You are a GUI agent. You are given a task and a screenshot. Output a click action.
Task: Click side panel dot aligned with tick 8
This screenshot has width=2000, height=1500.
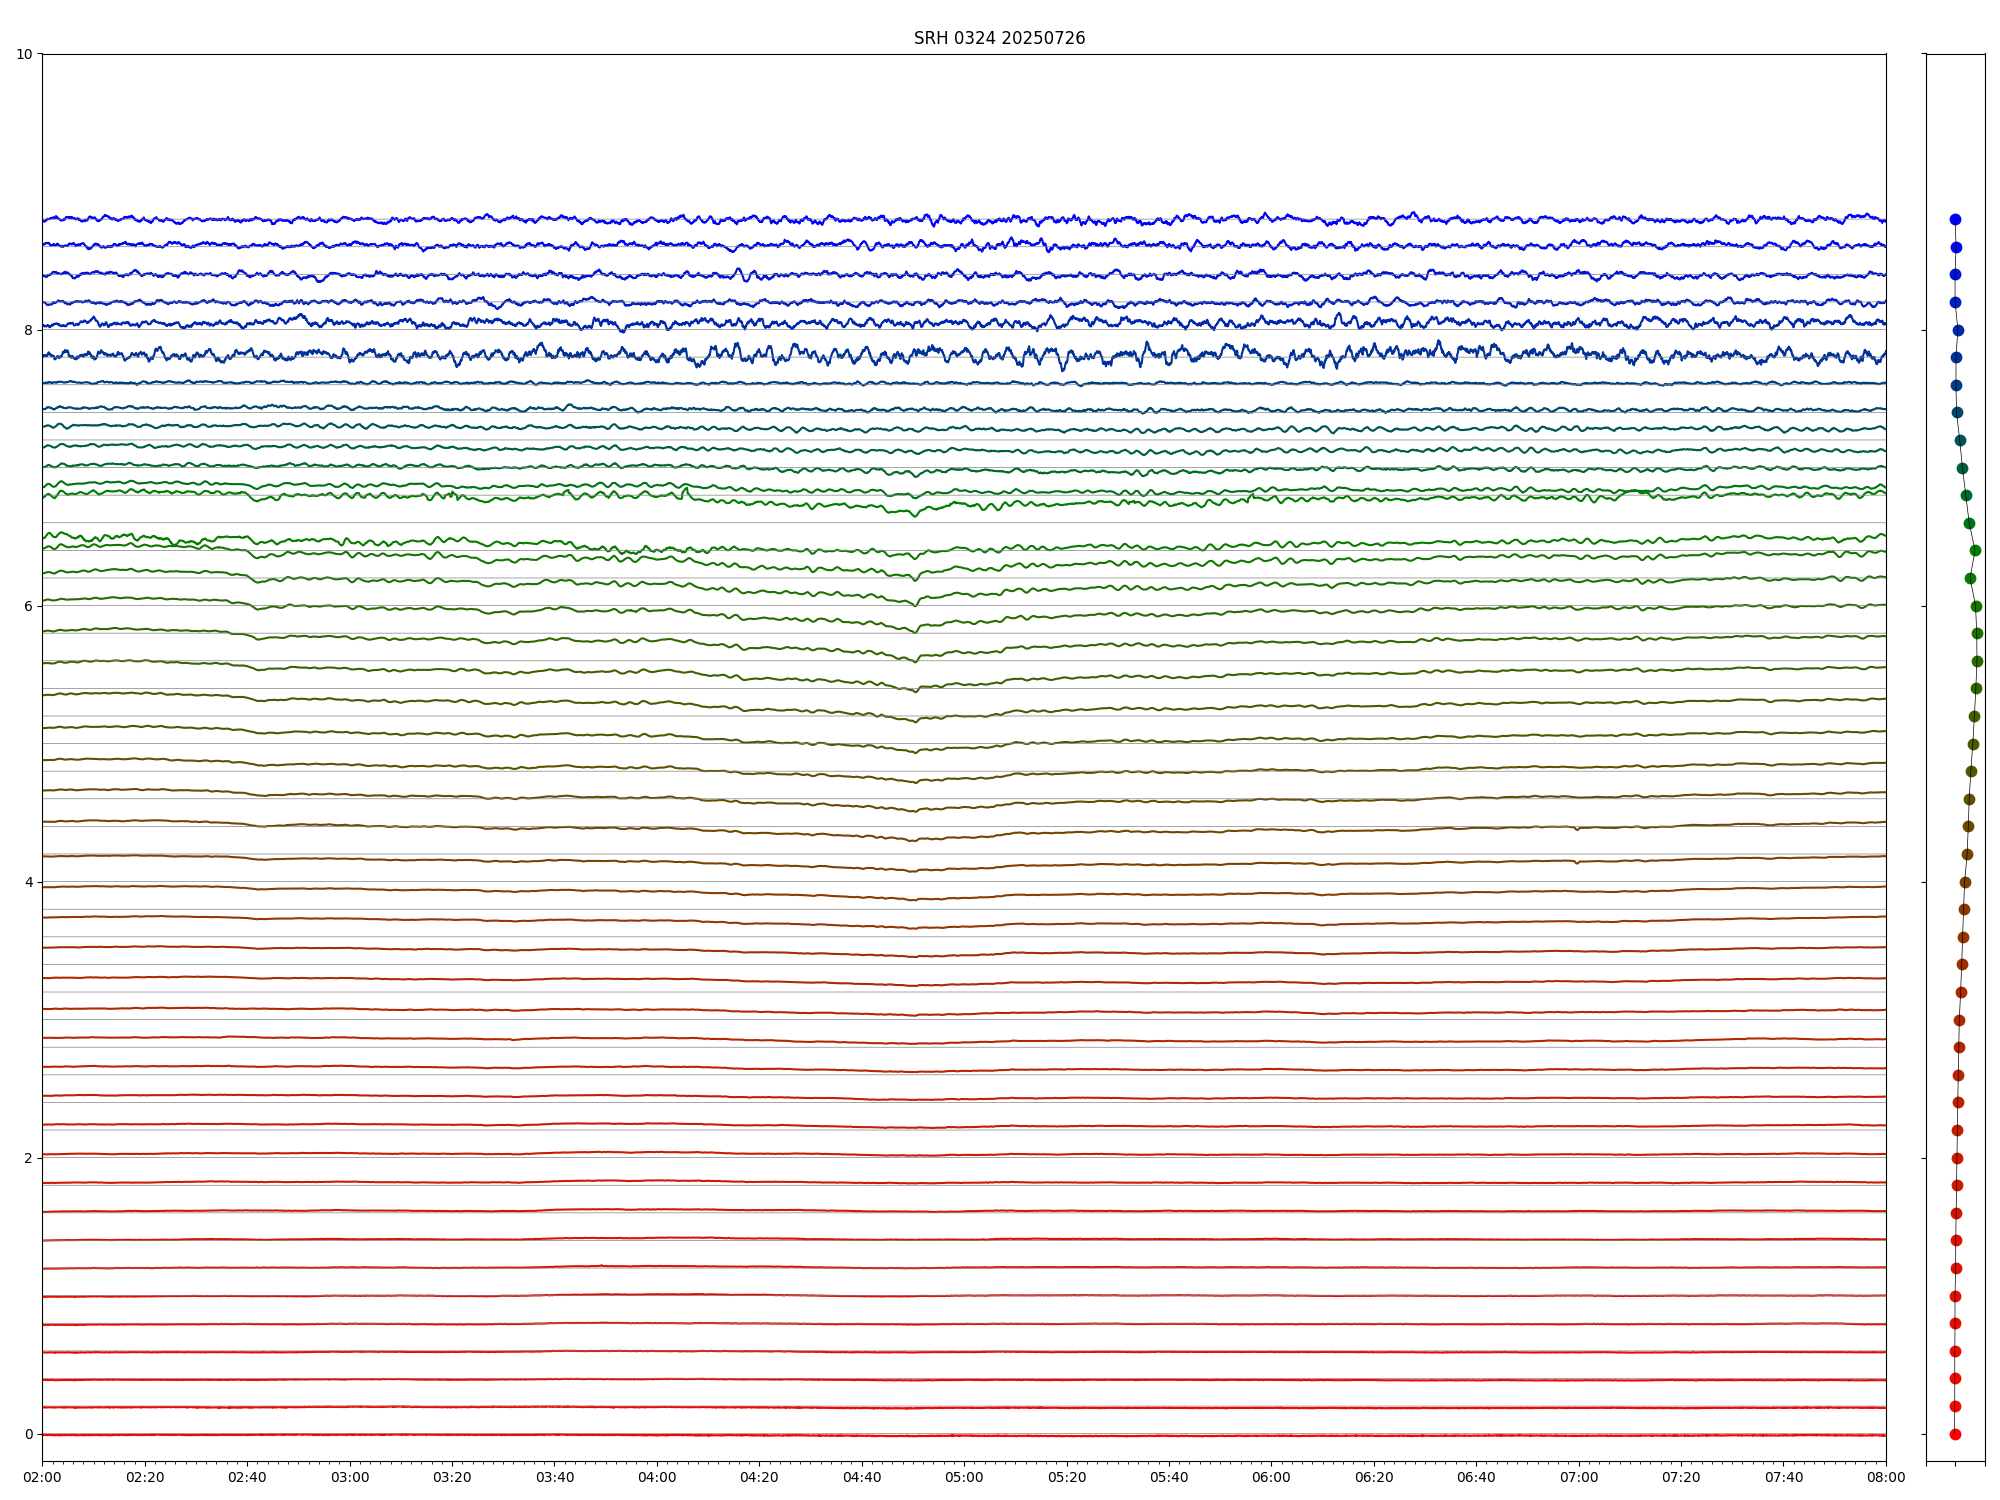click(1958, 330)
